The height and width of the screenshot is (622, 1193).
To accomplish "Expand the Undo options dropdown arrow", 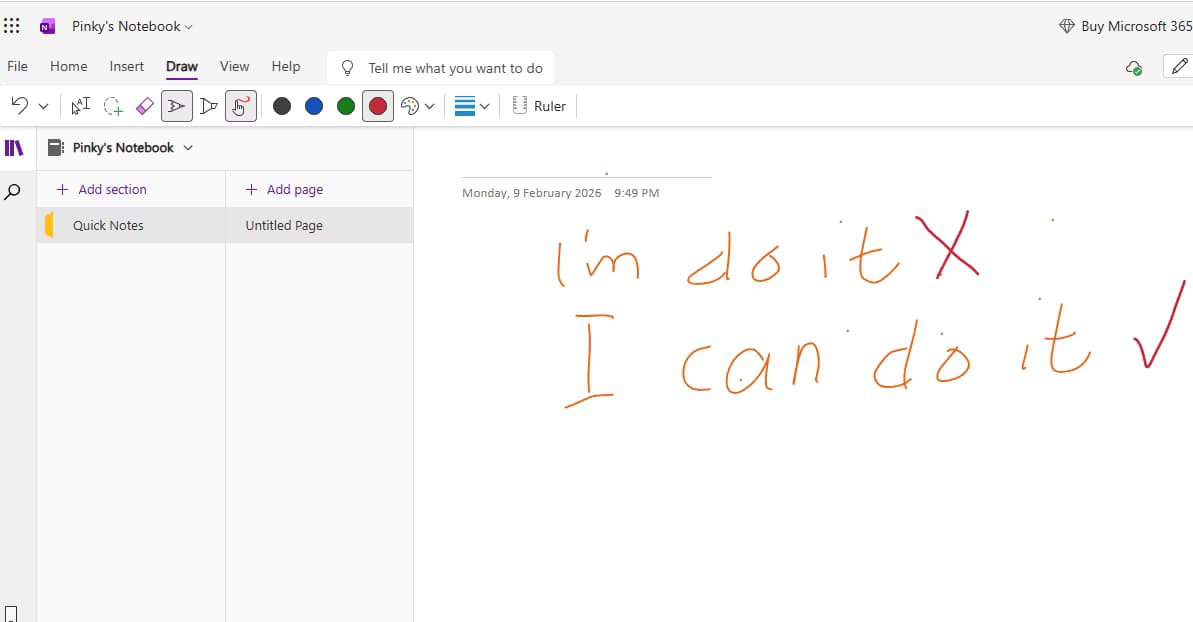I will 43,106.
